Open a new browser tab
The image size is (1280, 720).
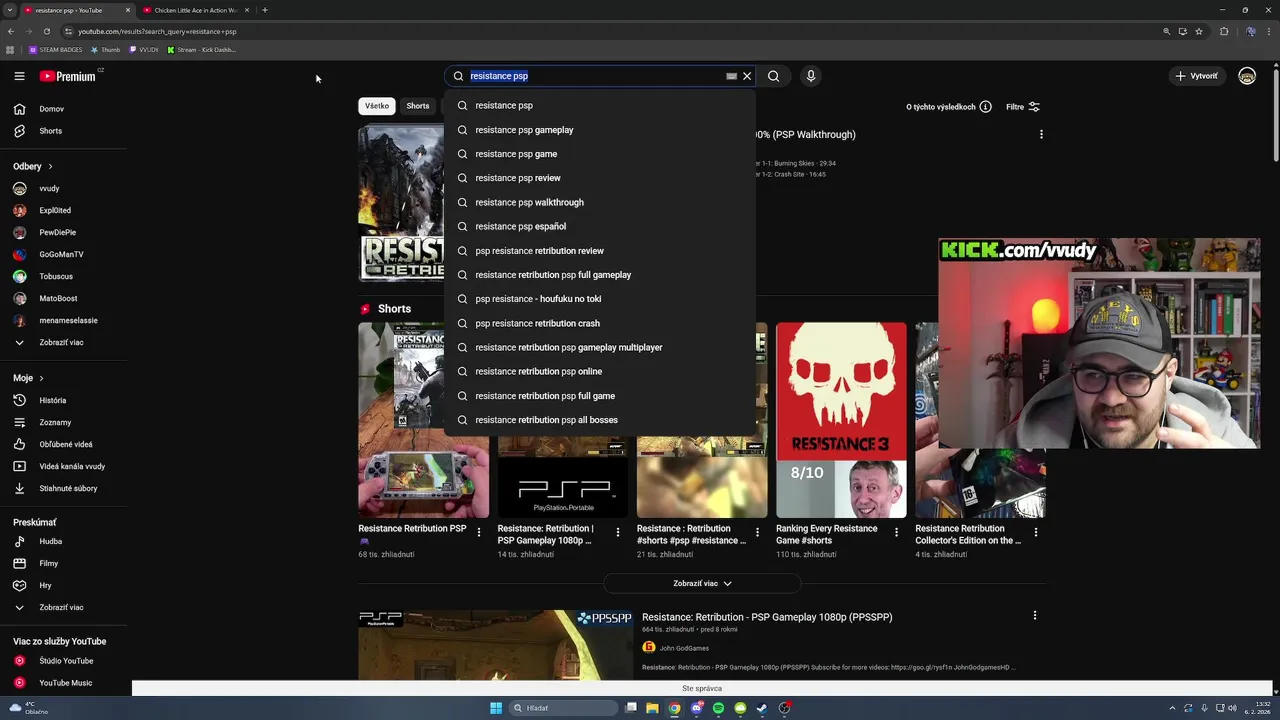[264, 10]
